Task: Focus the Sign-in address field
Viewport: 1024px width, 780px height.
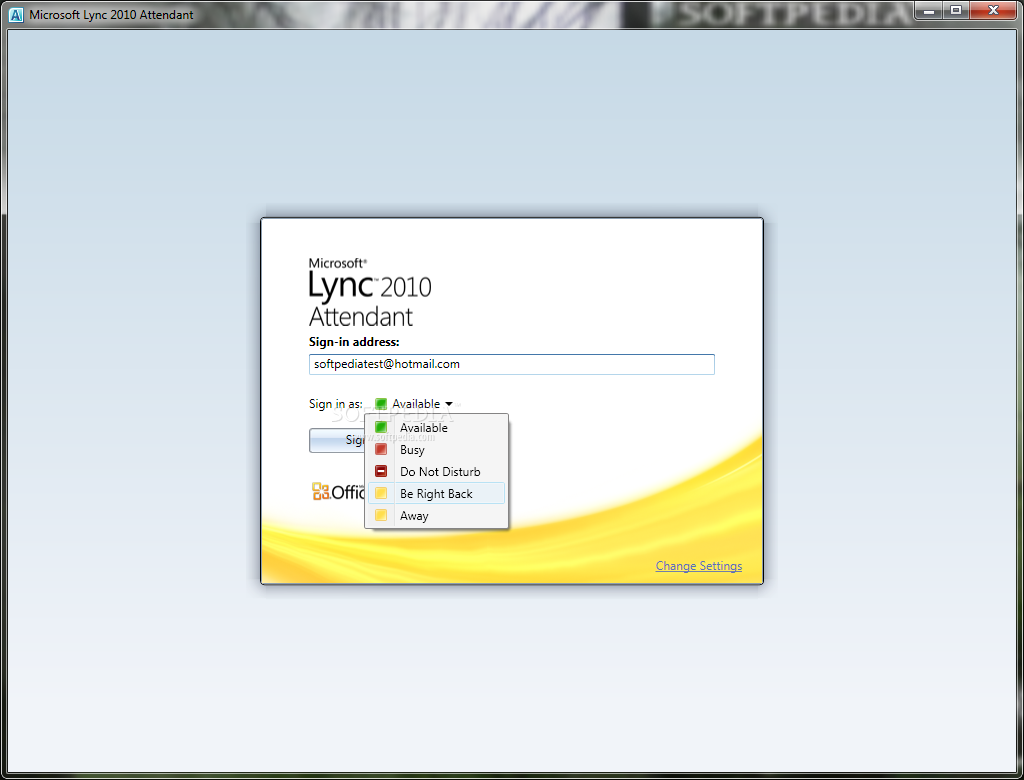Action: point(511,365)
